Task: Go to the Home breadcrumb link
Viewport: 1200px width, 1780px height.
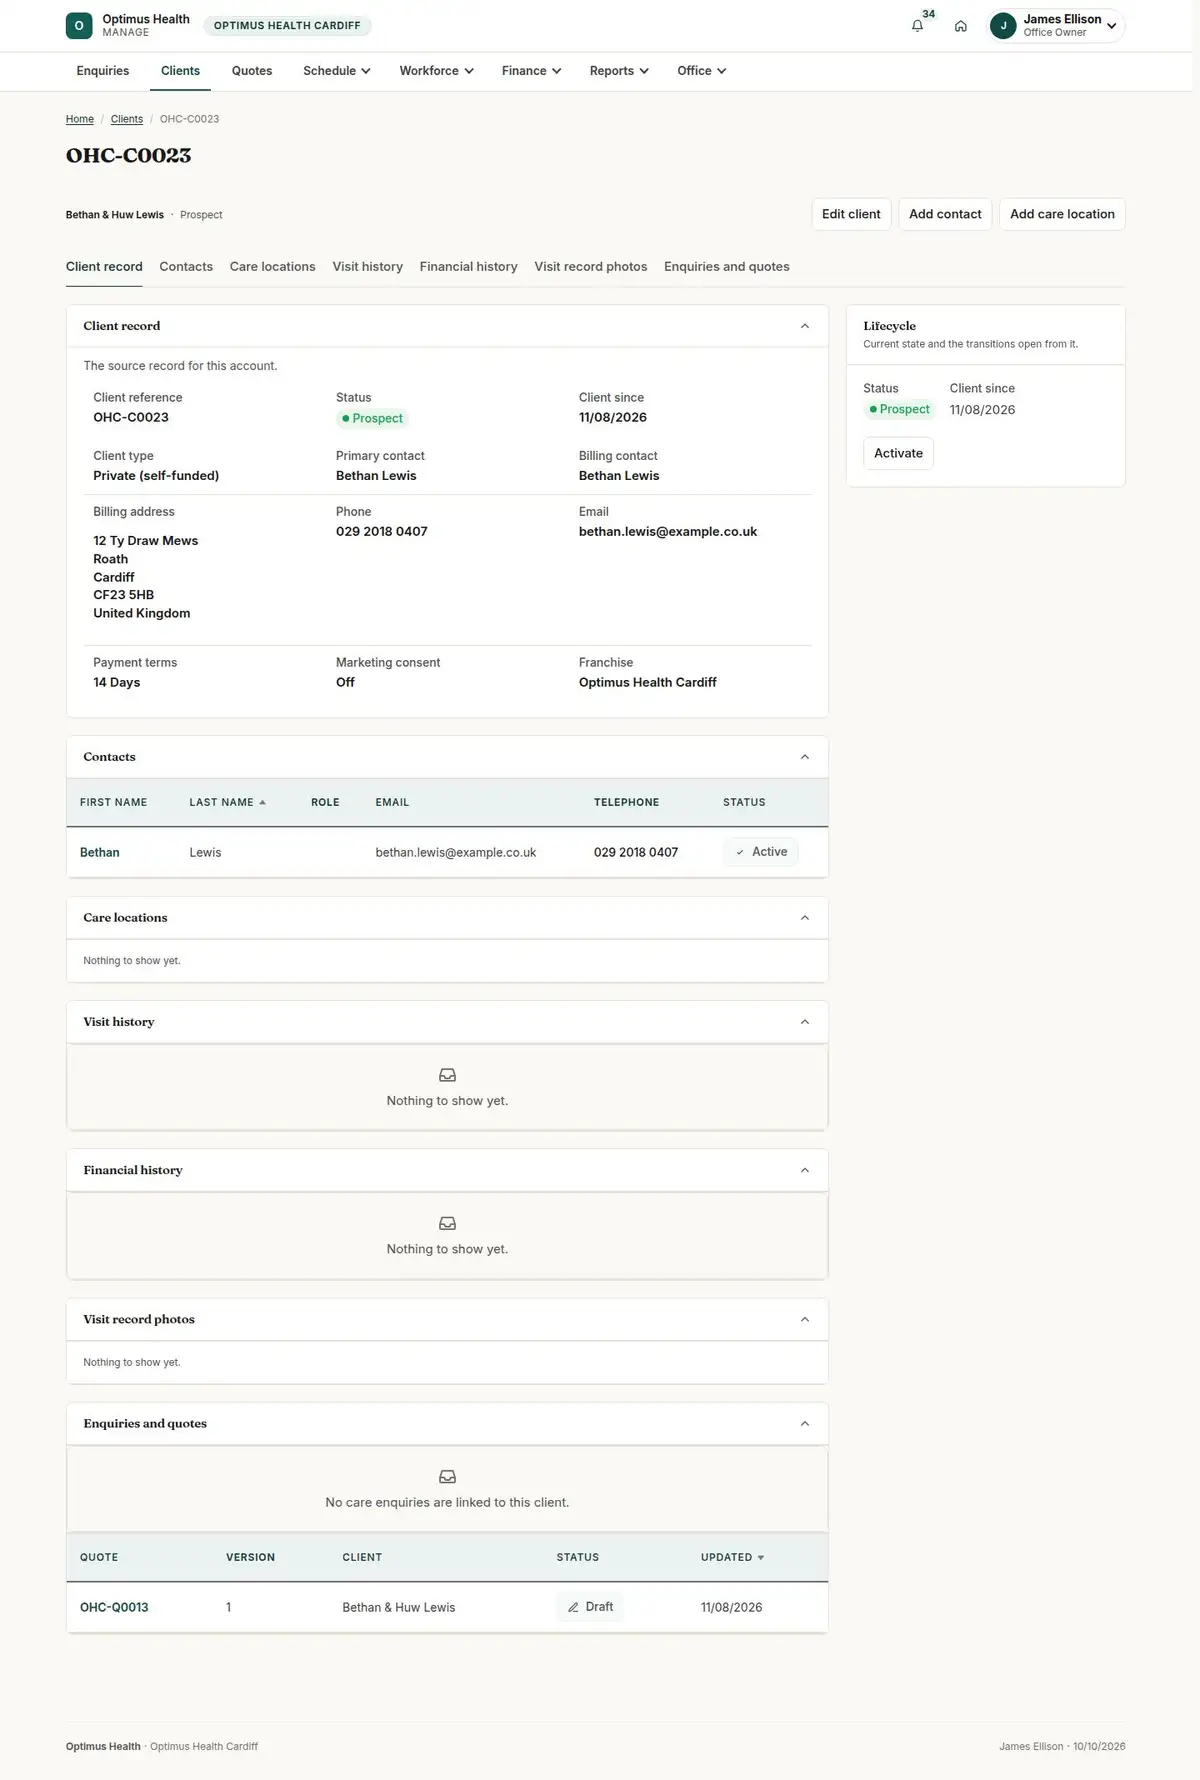Action: tap(80, 119)
